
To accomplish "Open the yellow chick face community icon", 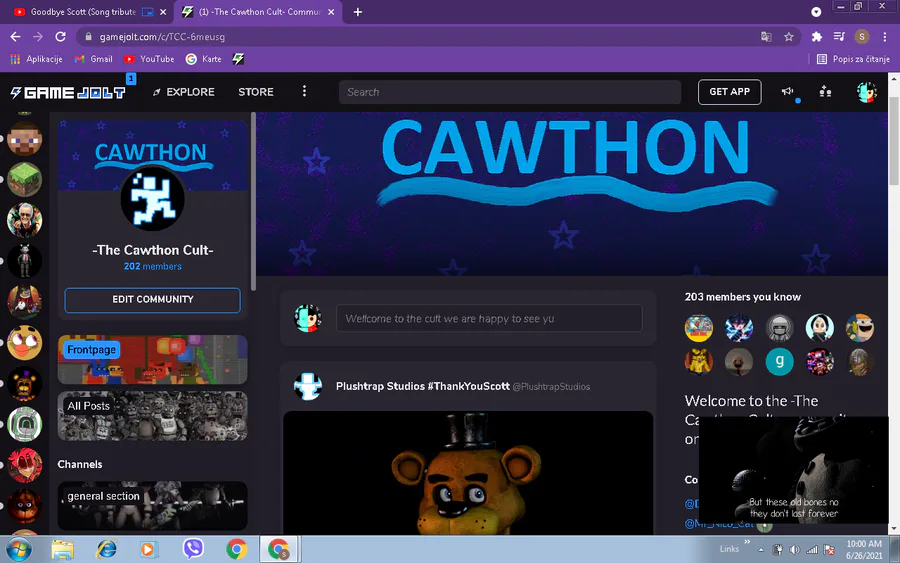I will pos(24,343).
